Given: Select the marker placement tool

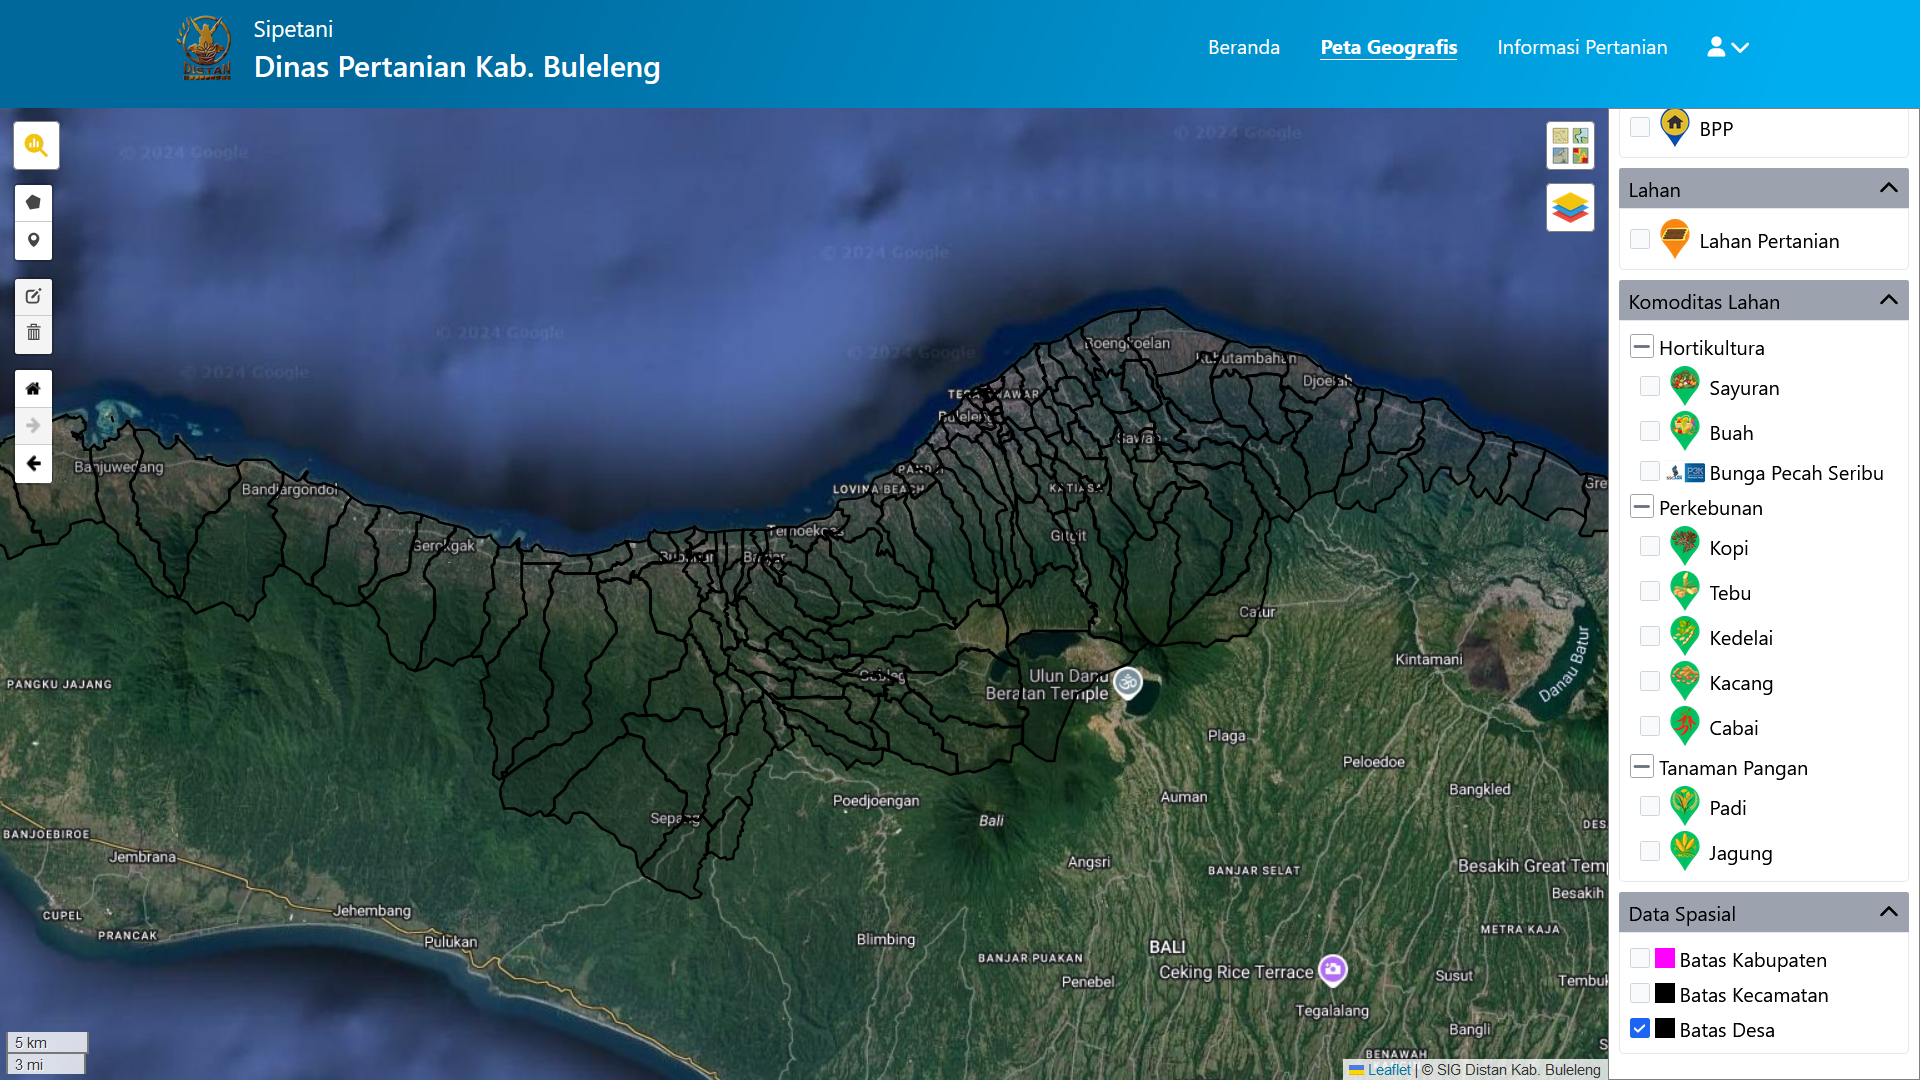Looking at the screenshot, I should click(x=33, y=241).
